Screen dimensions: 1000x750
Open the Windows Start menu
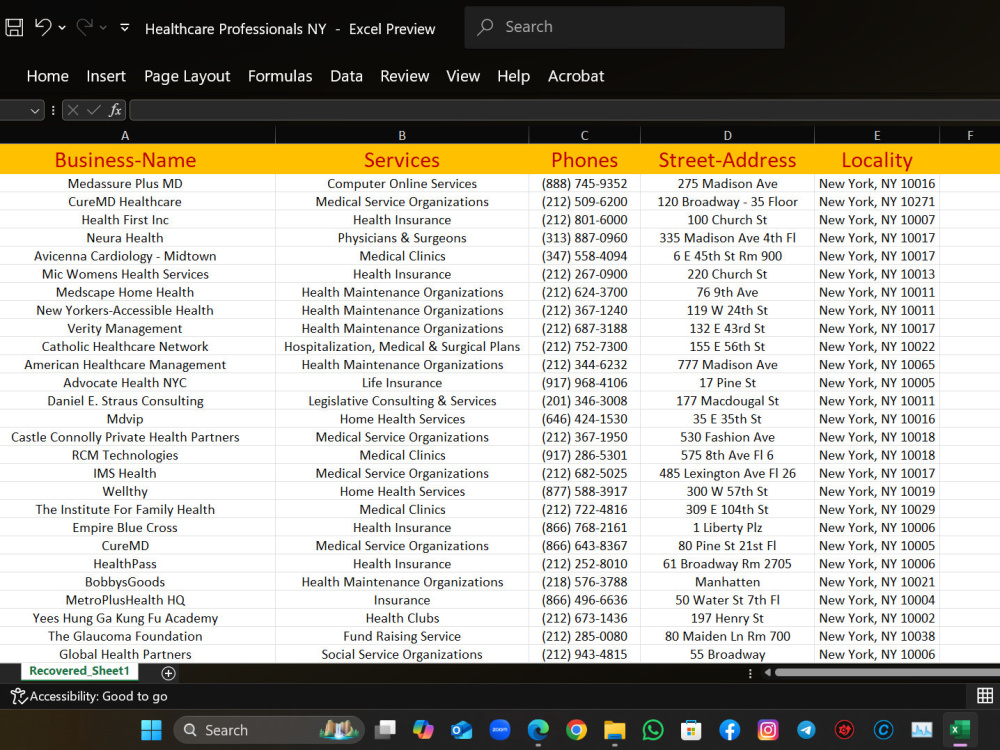(151, 730)
